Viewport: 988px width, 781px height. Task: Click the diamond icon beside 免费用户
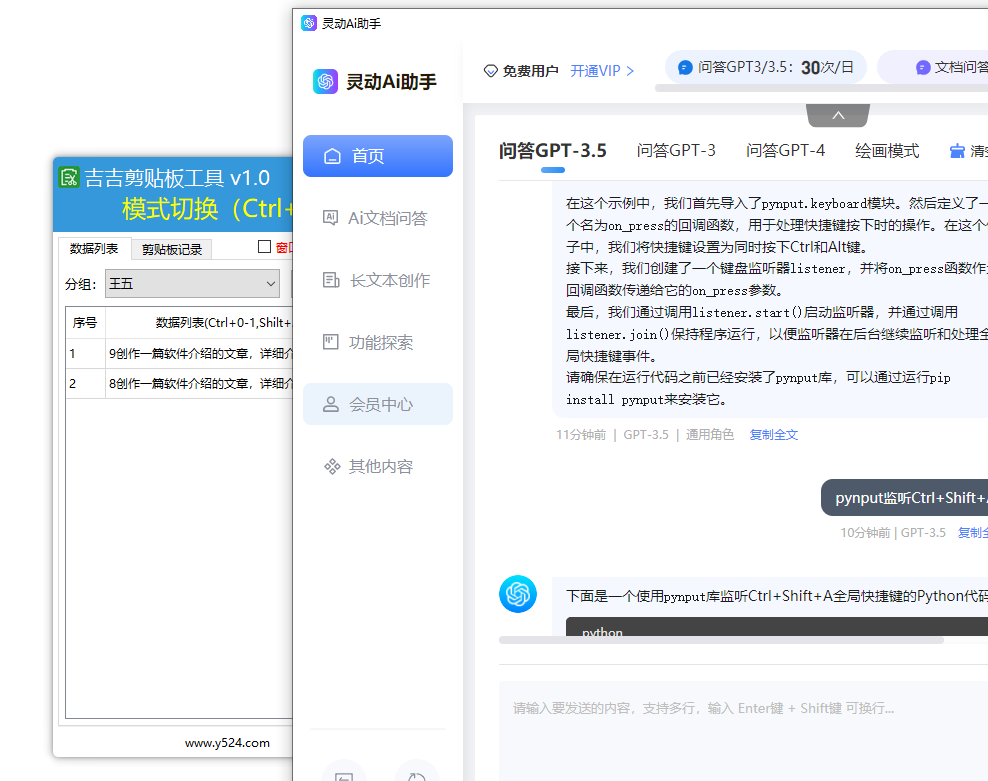tap(490, 71)
